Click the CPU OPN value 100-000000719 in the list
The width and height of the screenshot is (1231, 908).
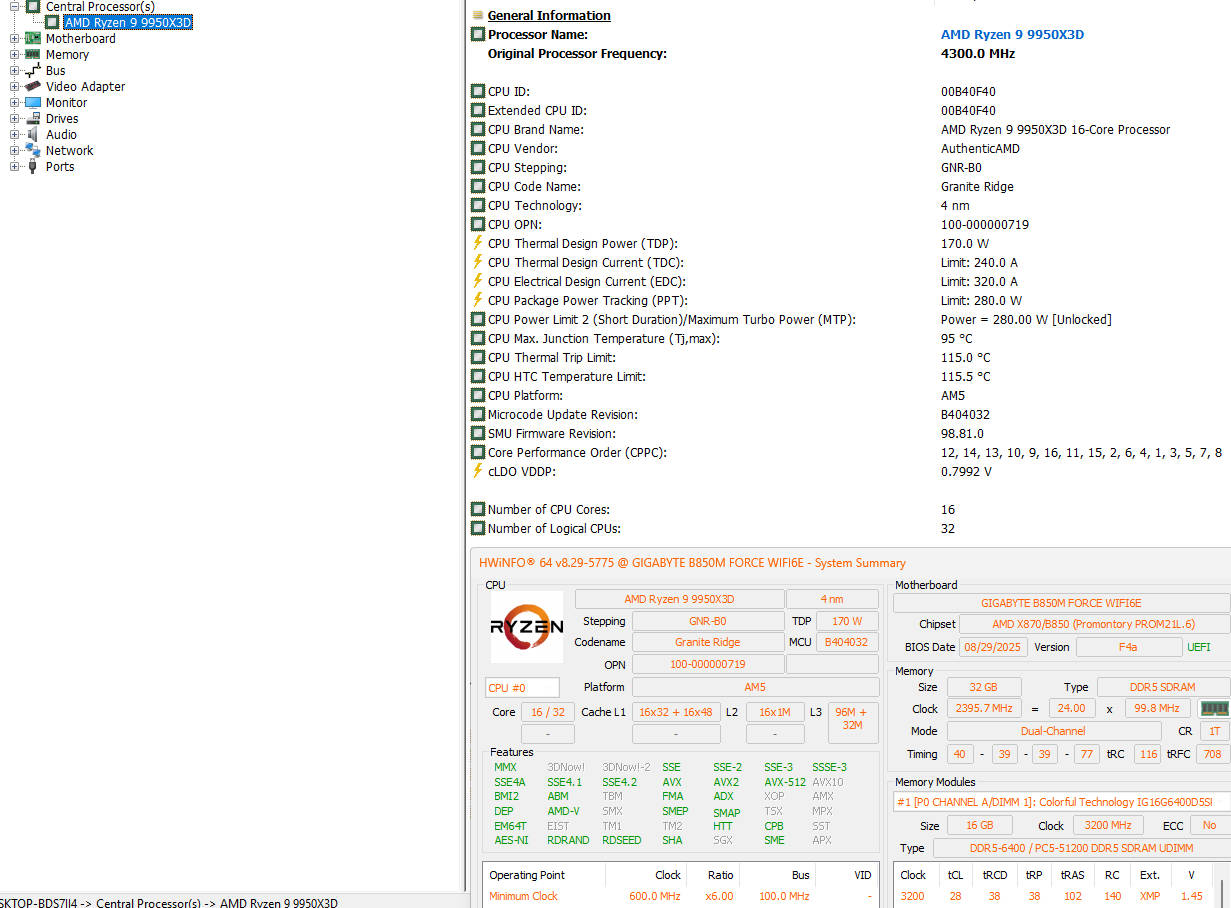click(x=985, y=225)
